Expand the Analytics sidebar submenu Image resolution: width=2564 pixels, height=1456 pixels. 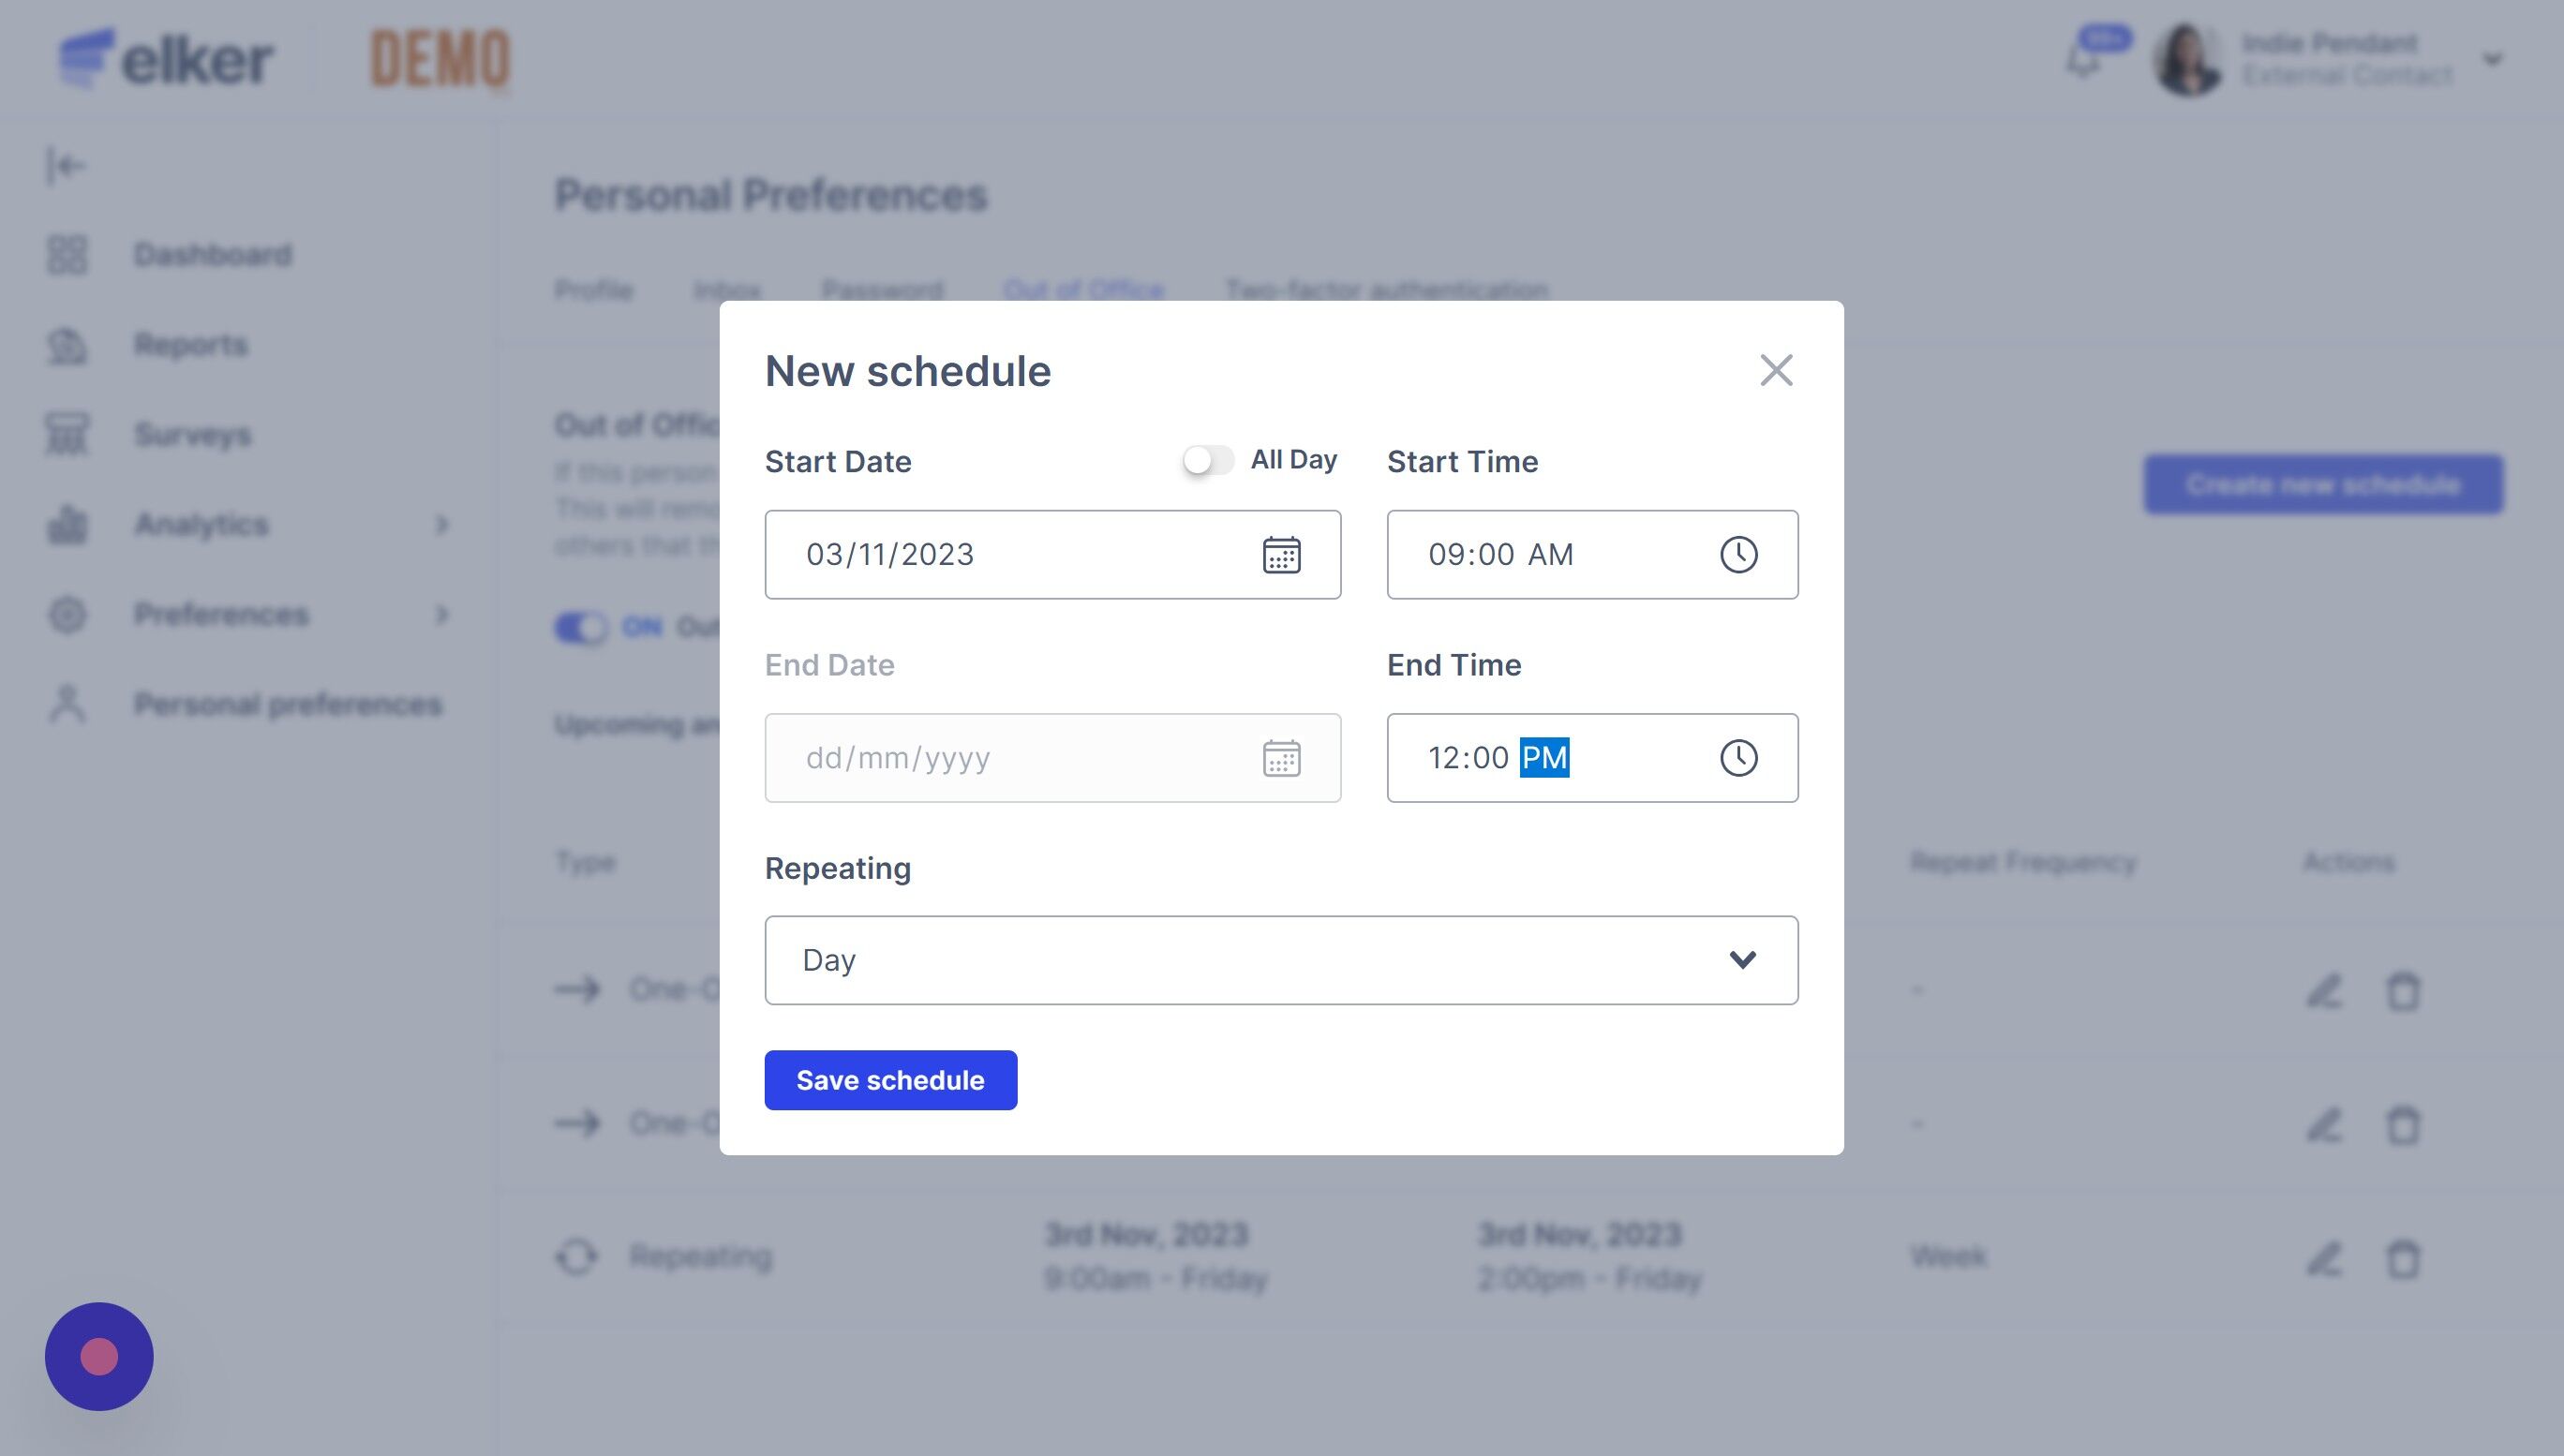[442, 524]
